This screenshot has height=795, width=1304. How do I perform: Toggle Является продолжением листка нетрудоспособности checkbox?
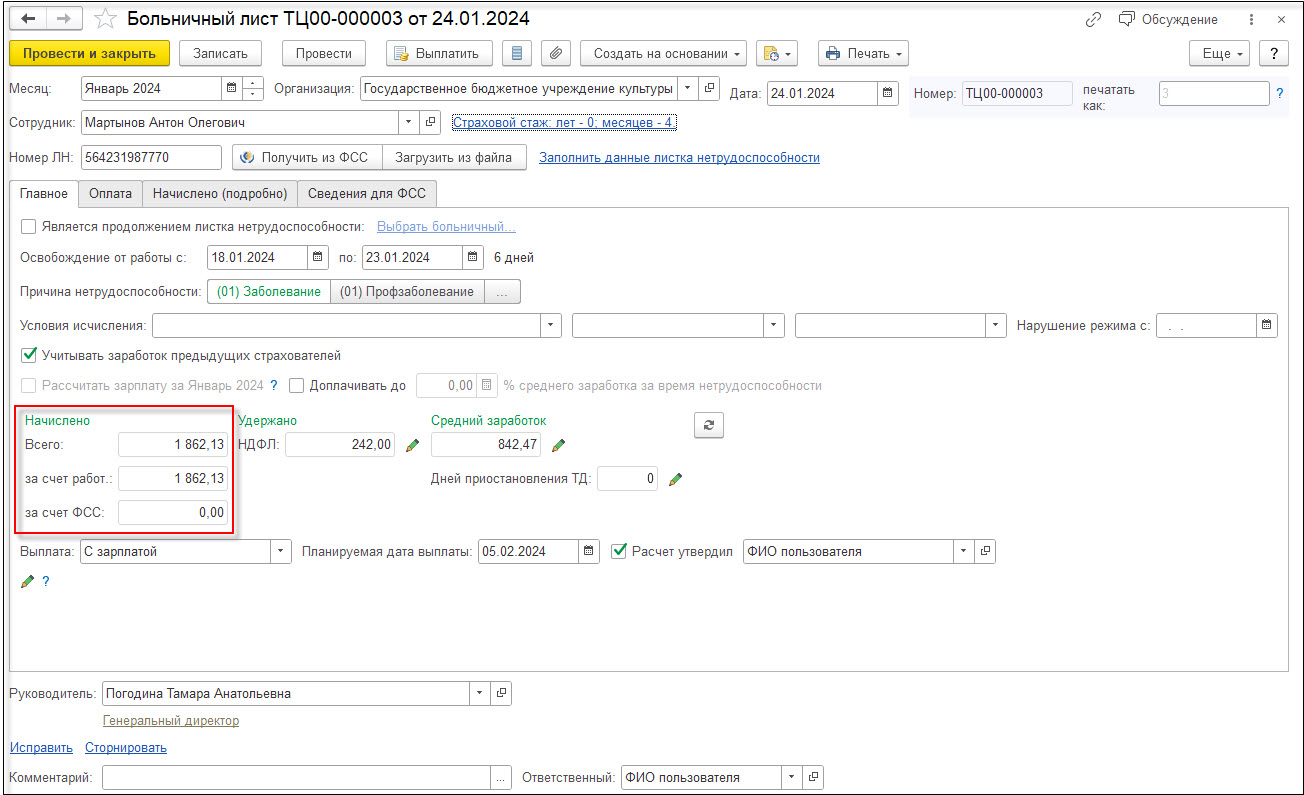(x=28, y=227)
